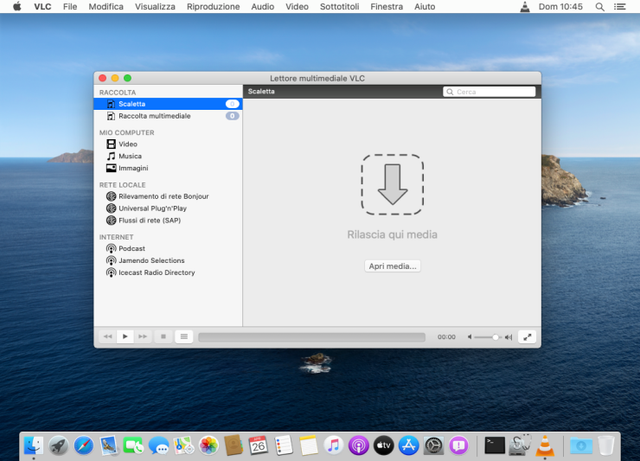Open the VLC application menu
The image size is (640, 461).
pyautogui.click(x=42, y=7)
